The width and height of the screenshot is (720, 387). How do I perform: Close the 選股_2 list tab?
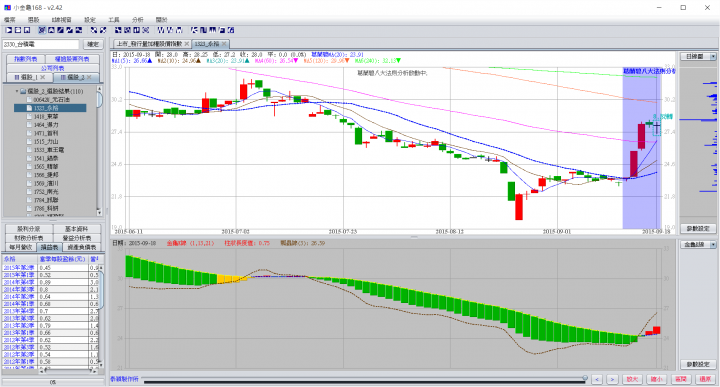(89, 77)
